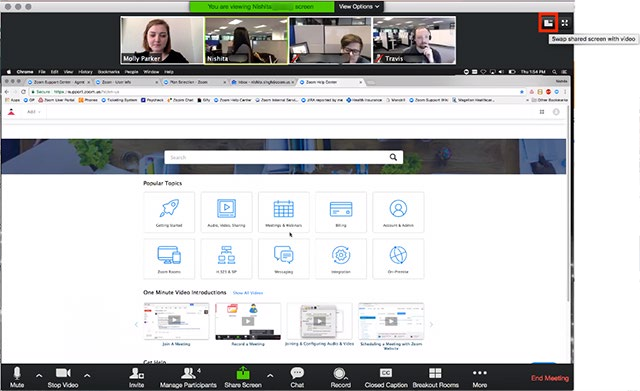Open the Invite participants icon

136,377
